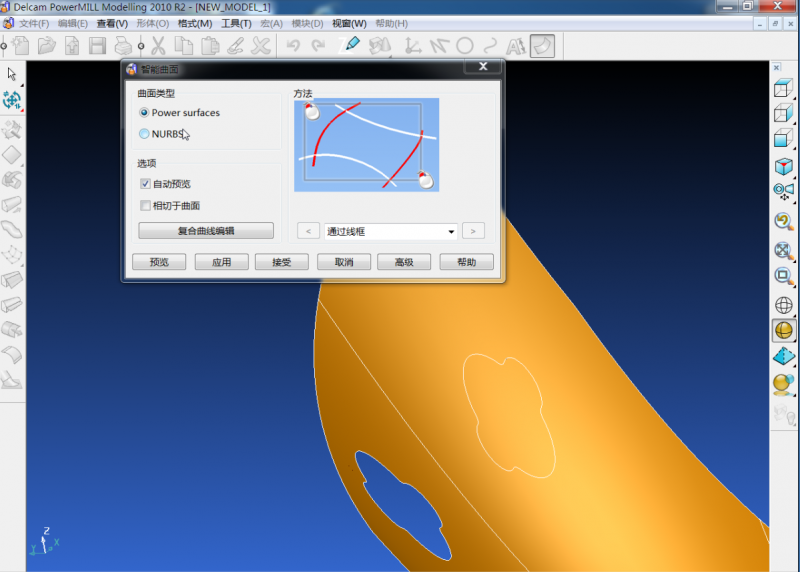
Task: Open the workplane axes tool
Action: 412,46
